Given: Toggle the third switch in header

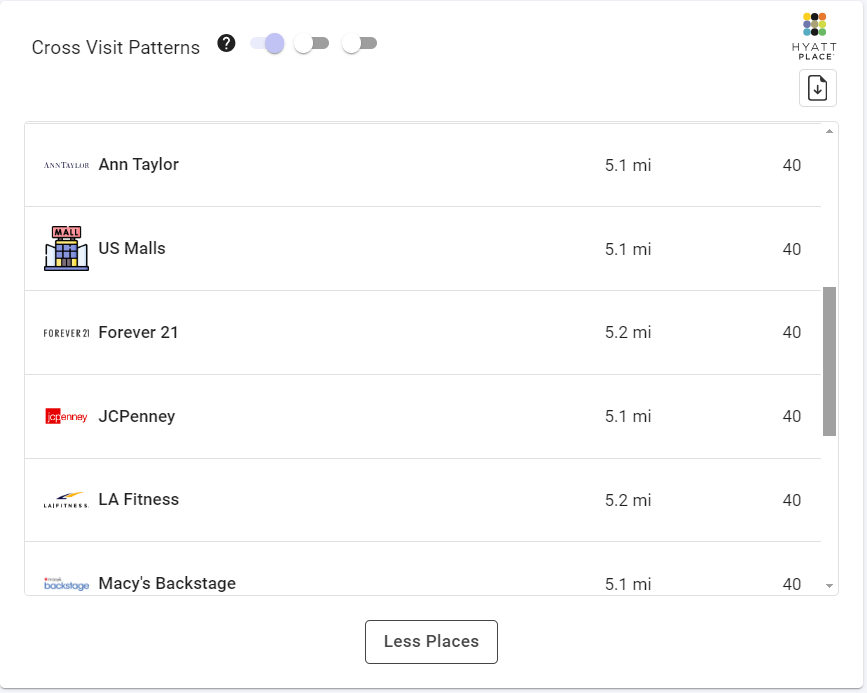Looking at the screenshot, I should pyautogui.click(x=359, y=43).
